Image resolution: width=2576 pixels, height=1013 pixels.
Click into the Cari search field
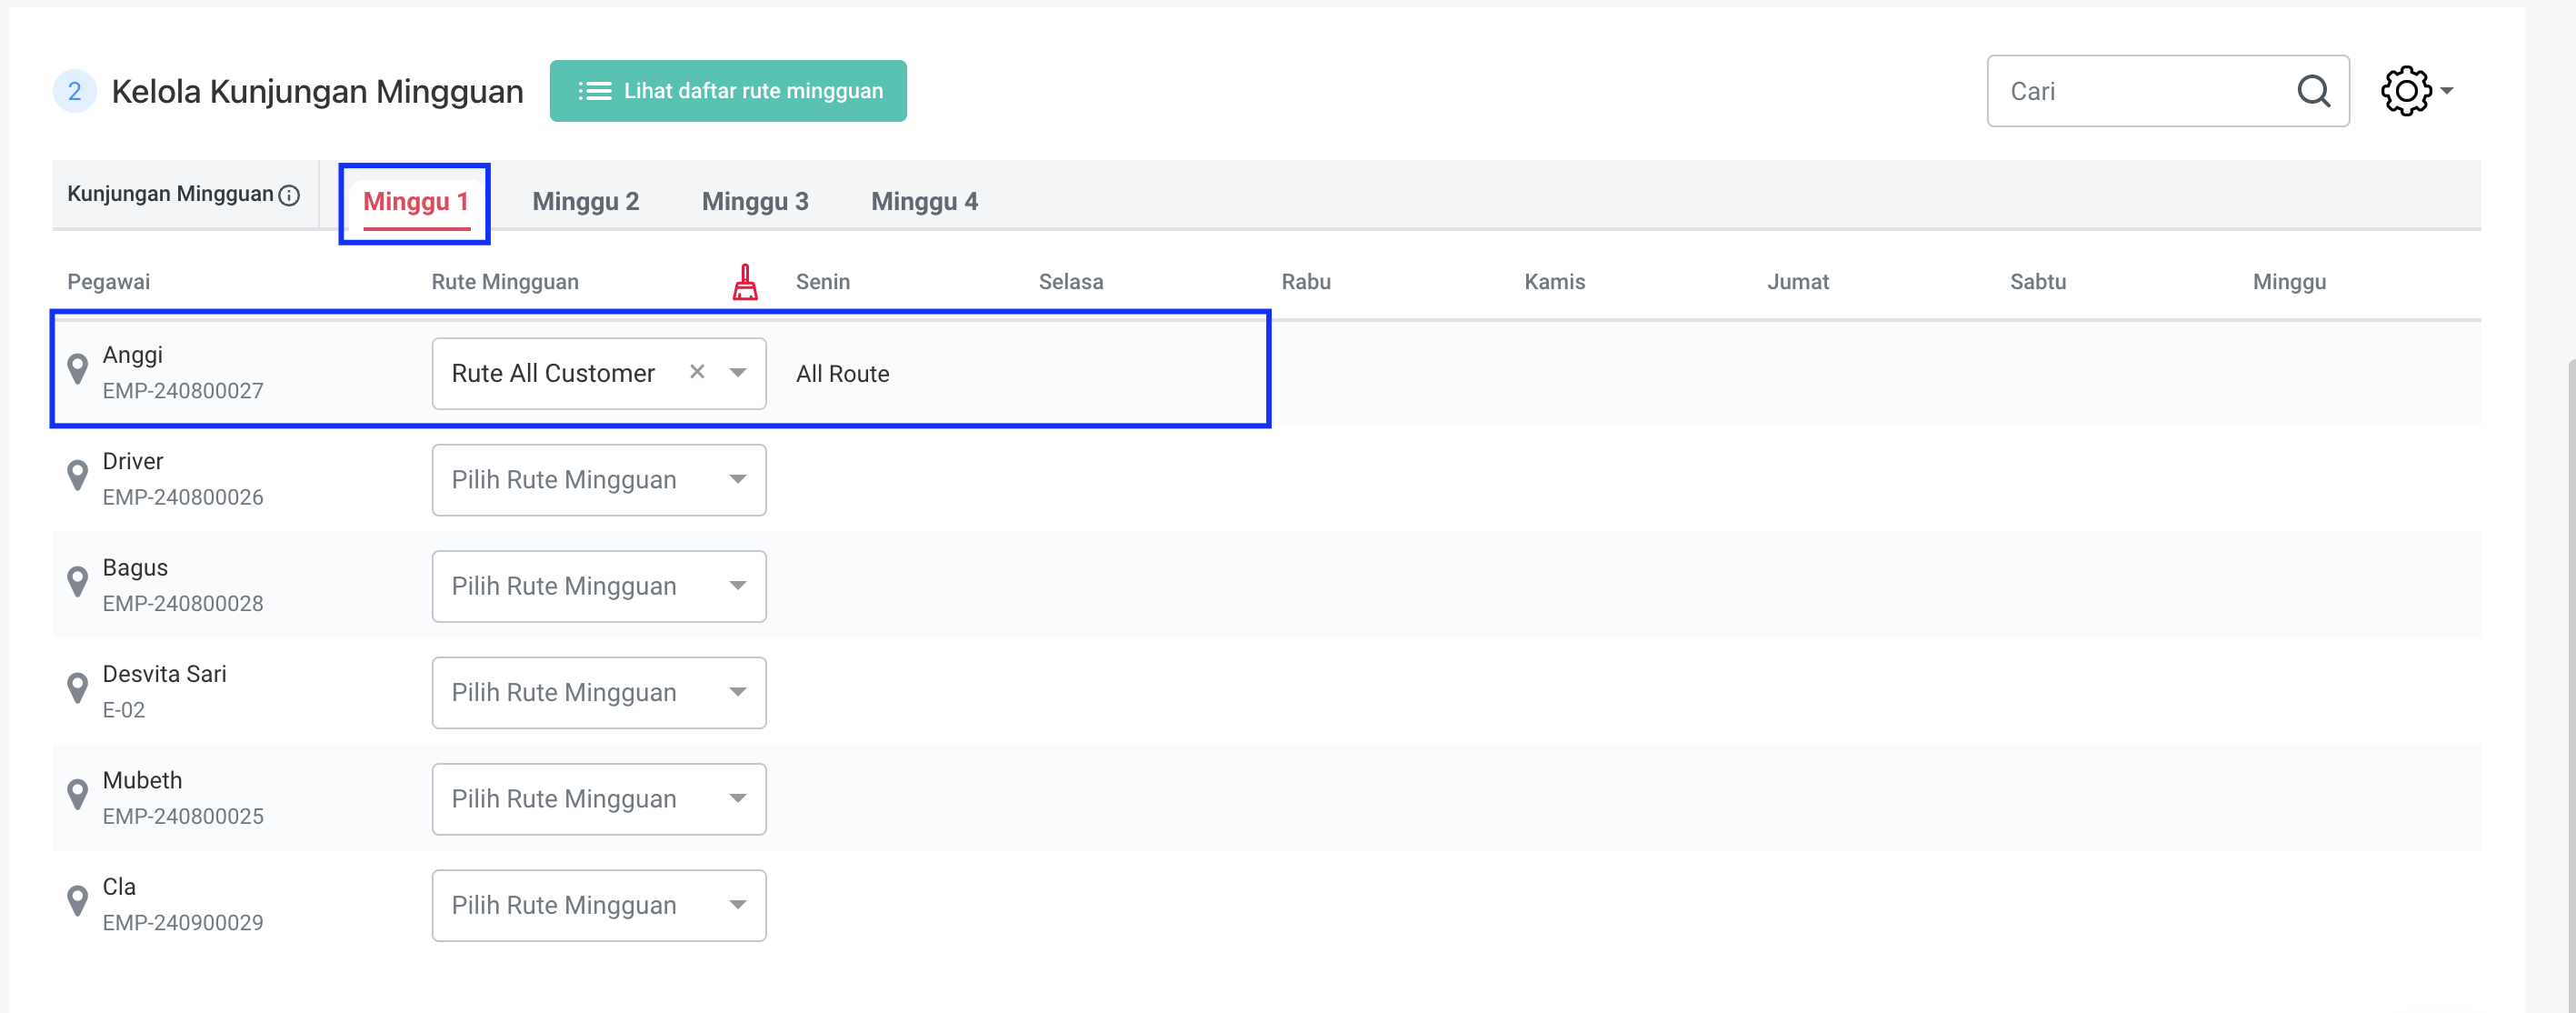pos(2140,91)
